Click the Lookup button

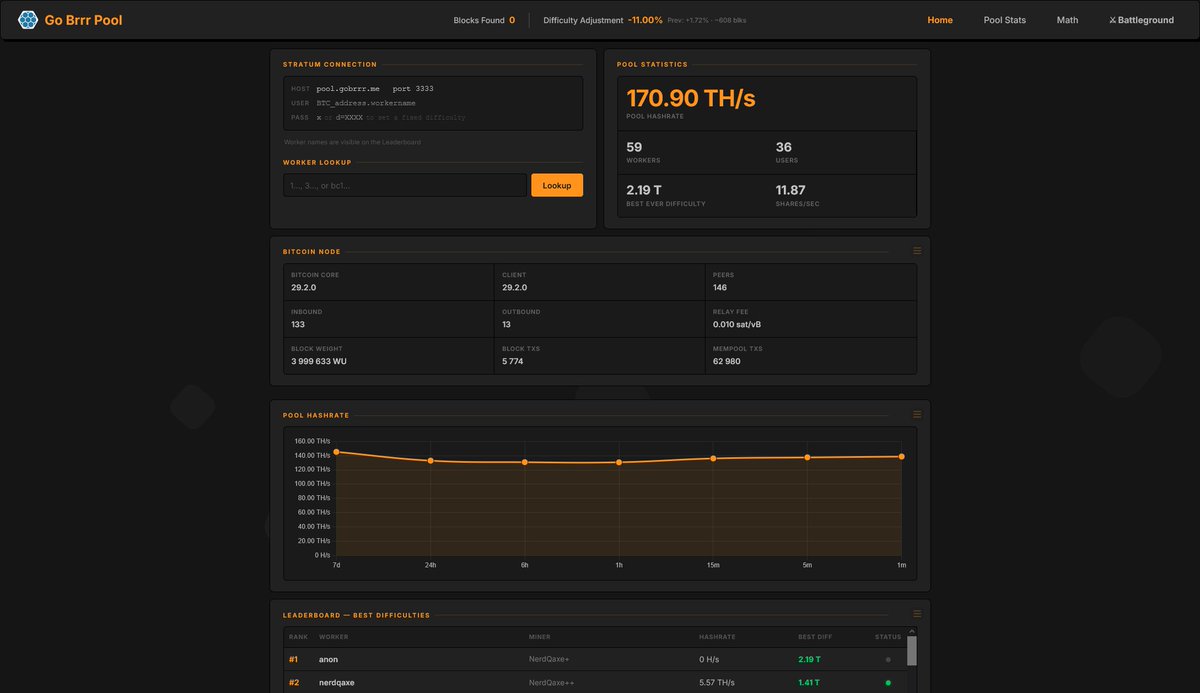(557, 185)
